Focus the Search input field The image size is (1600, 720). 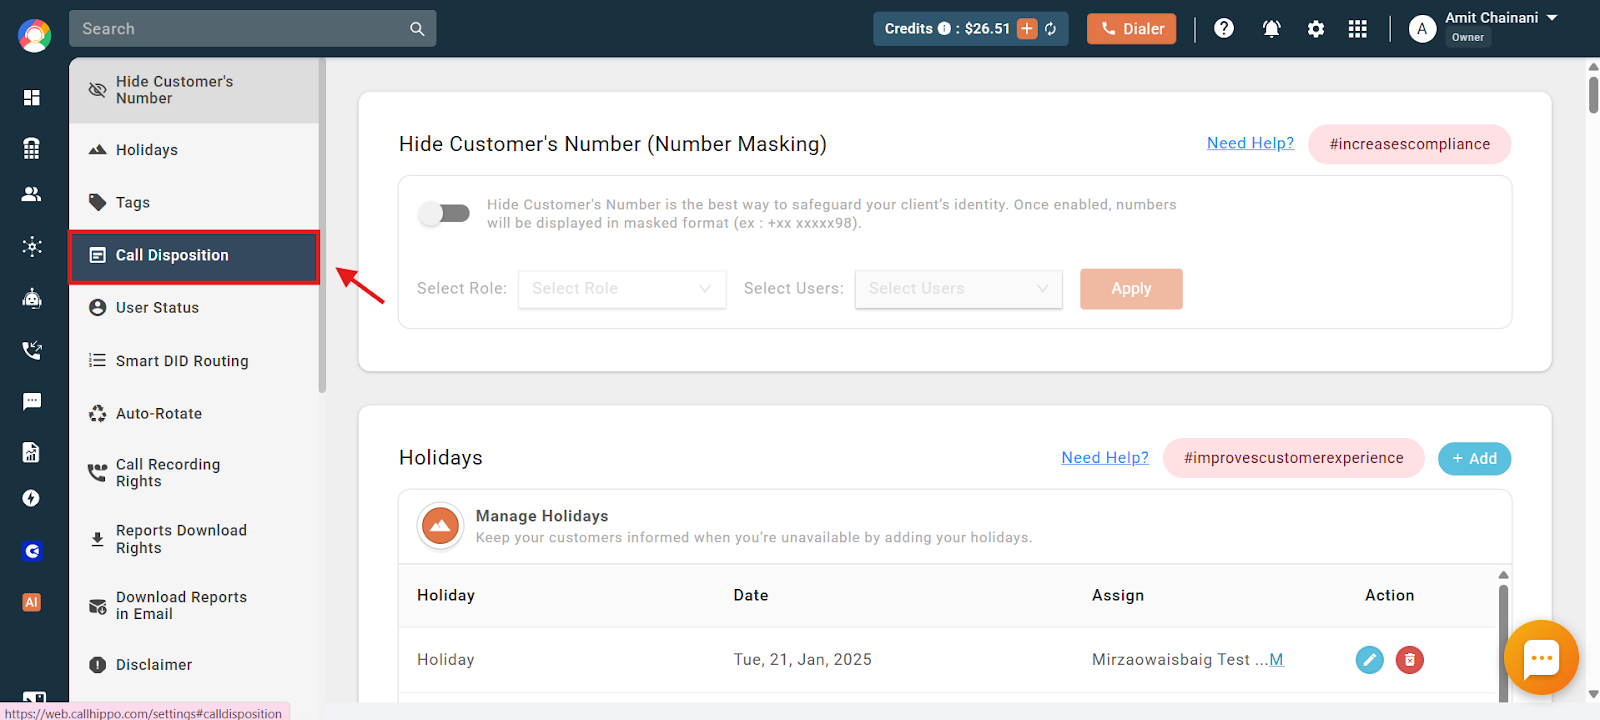pos(240,29)
